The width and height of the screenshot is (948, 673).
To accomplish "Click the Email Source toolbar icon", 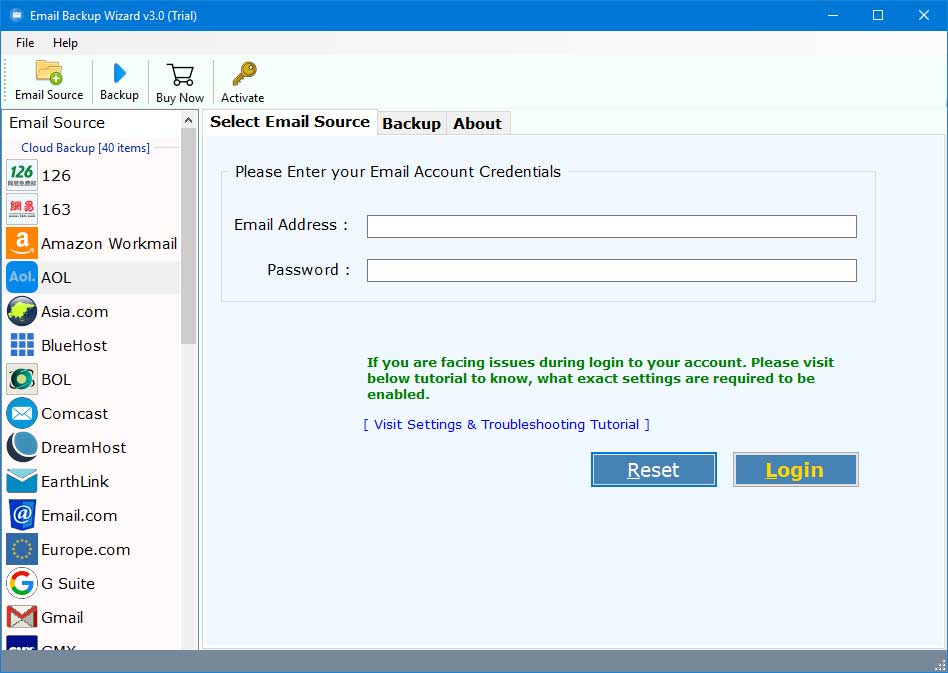I will coord(49,72).
